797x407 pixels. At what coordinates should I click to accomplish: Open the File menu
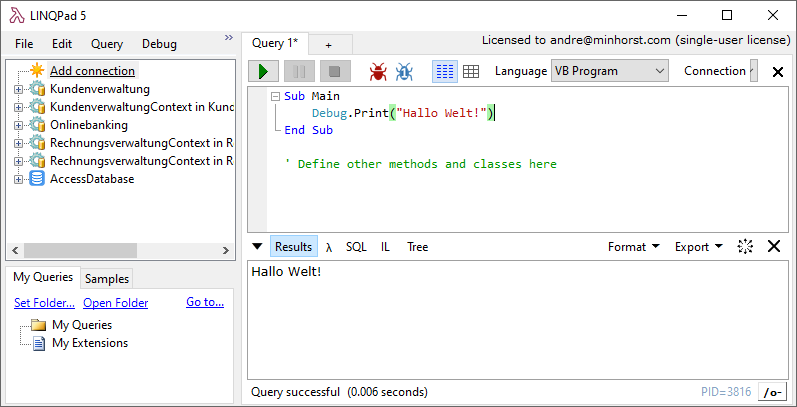click(24, 44)
